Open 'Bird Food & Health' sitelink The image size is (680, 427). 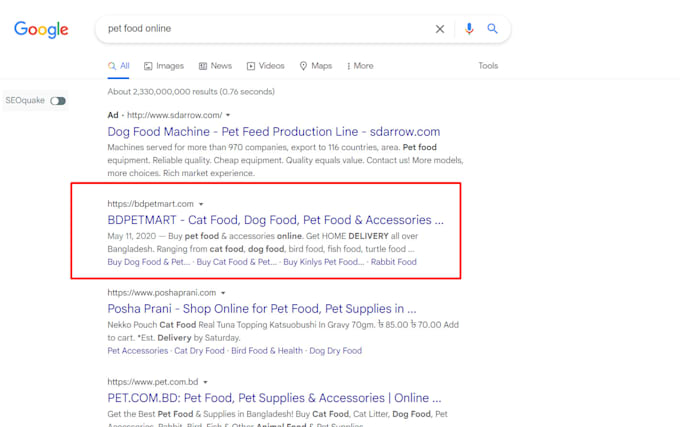(x=267, y=351)
